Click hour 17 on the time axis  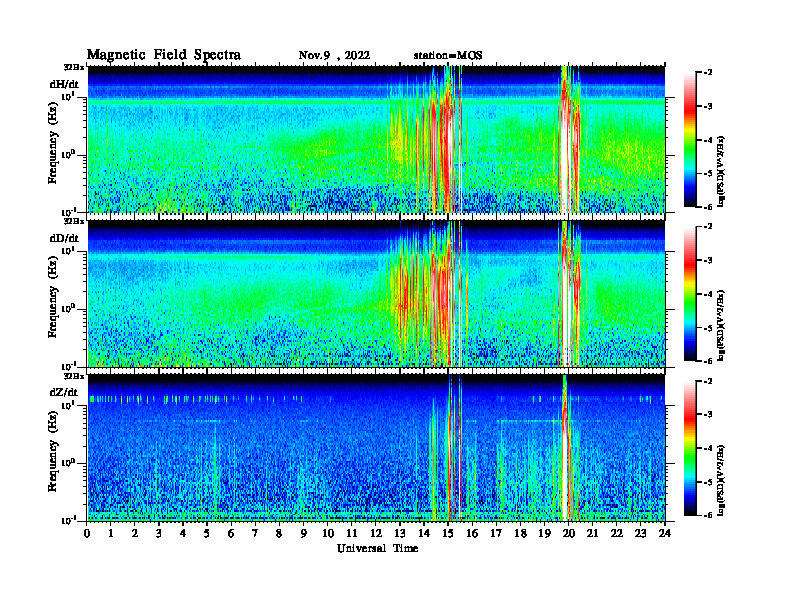[x=497, y=534]
